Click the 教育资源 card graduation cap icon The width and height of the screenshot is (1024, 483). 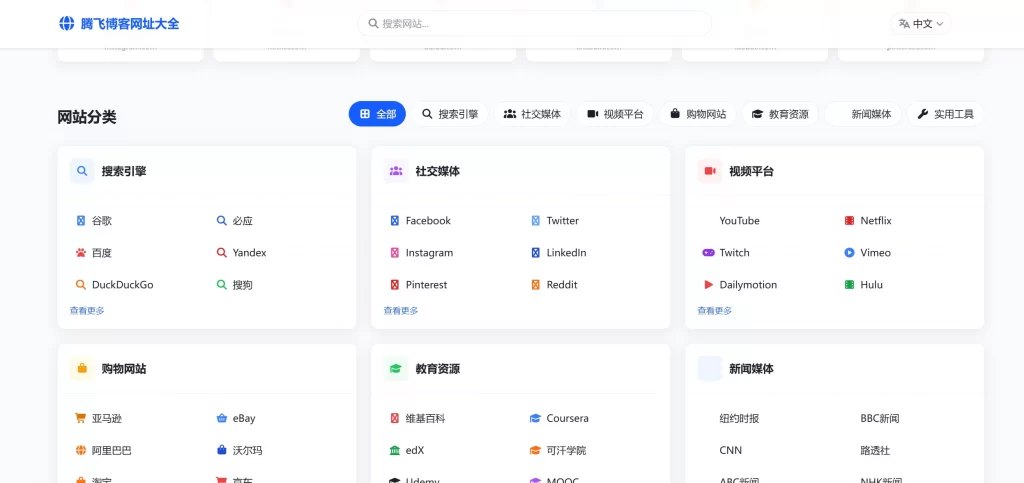pyautogui.click(x=396, y=369)
